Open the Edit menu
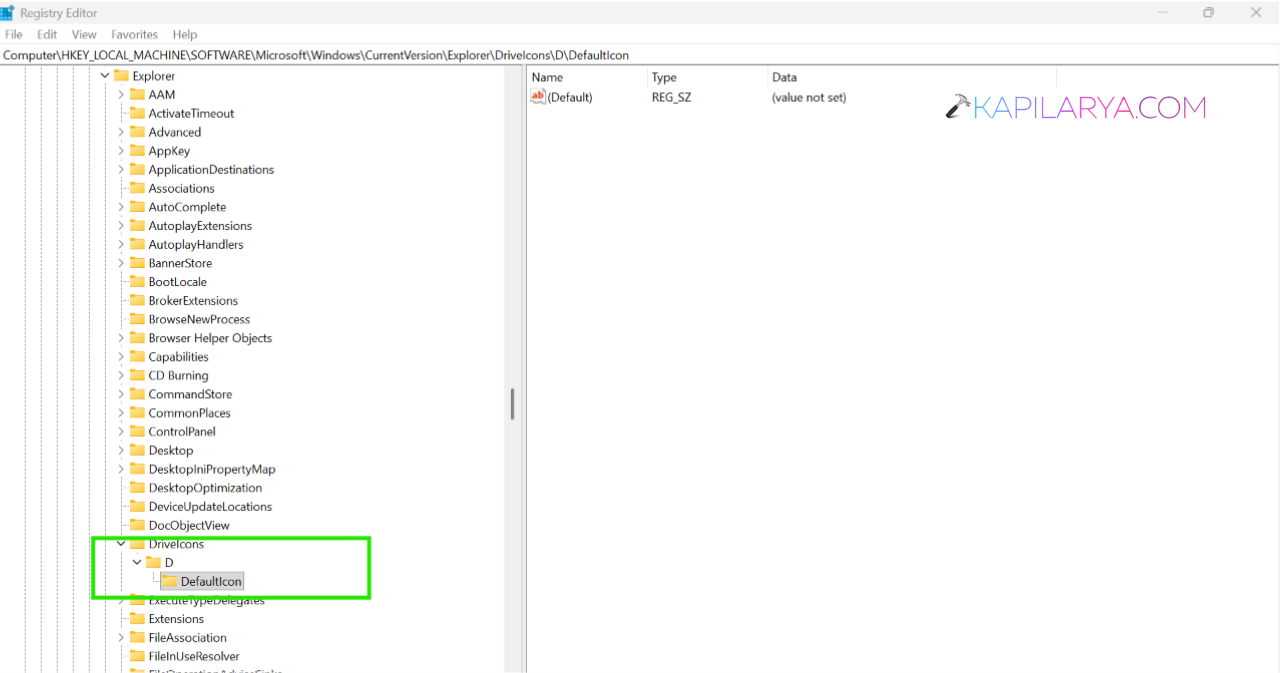This screenshot has width=1280, height=673. pyautogui.click(x=47, y=34)
